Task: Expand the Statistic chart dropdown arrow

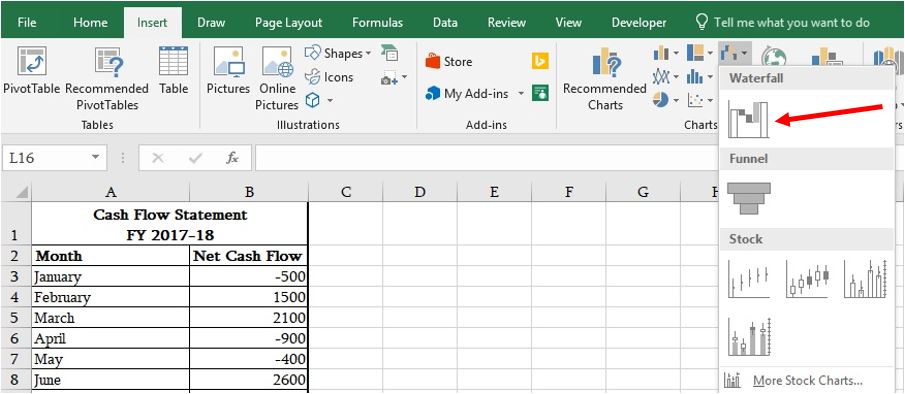Action: [710, 77]
